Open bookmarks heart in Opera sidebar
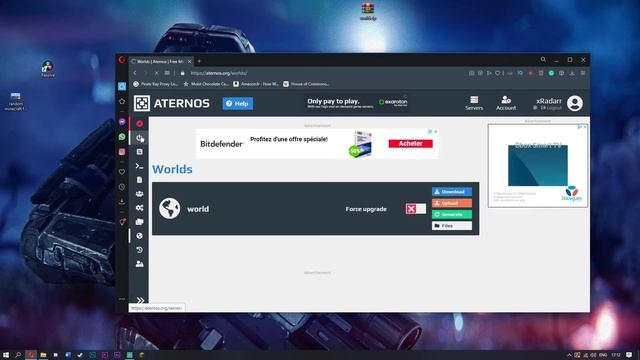The width and height of the screenshot is (640, 360). (122, 172)
